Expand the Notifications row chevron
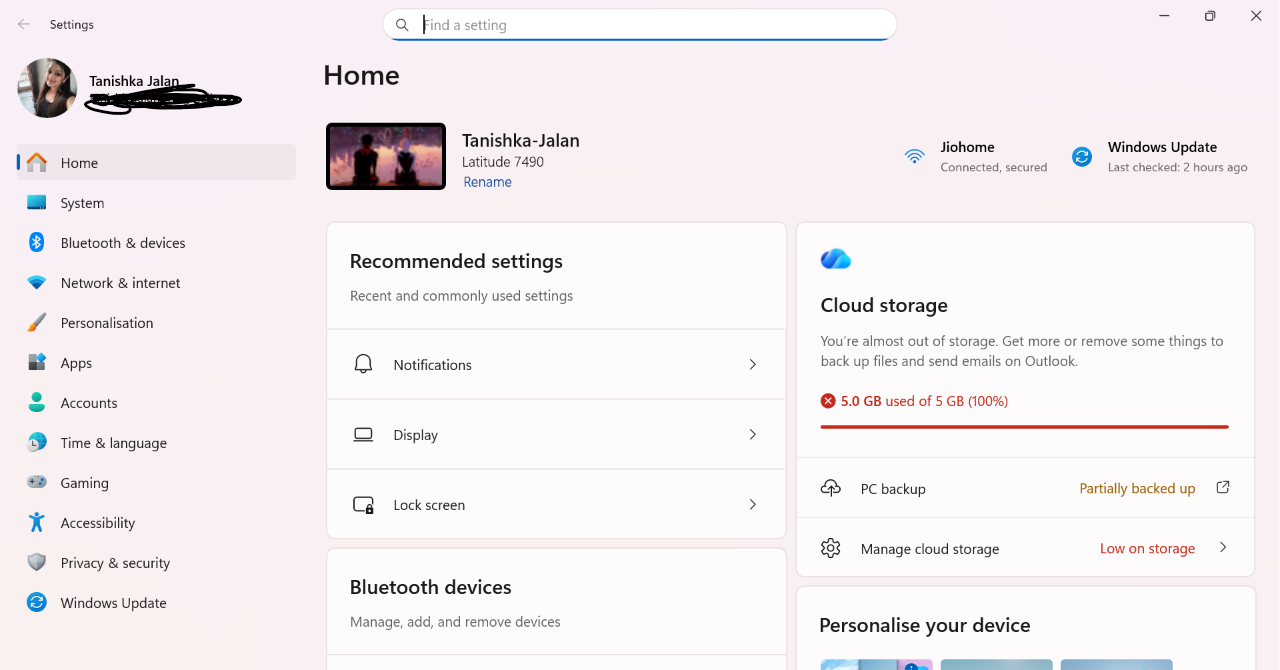 coord(753,364)
